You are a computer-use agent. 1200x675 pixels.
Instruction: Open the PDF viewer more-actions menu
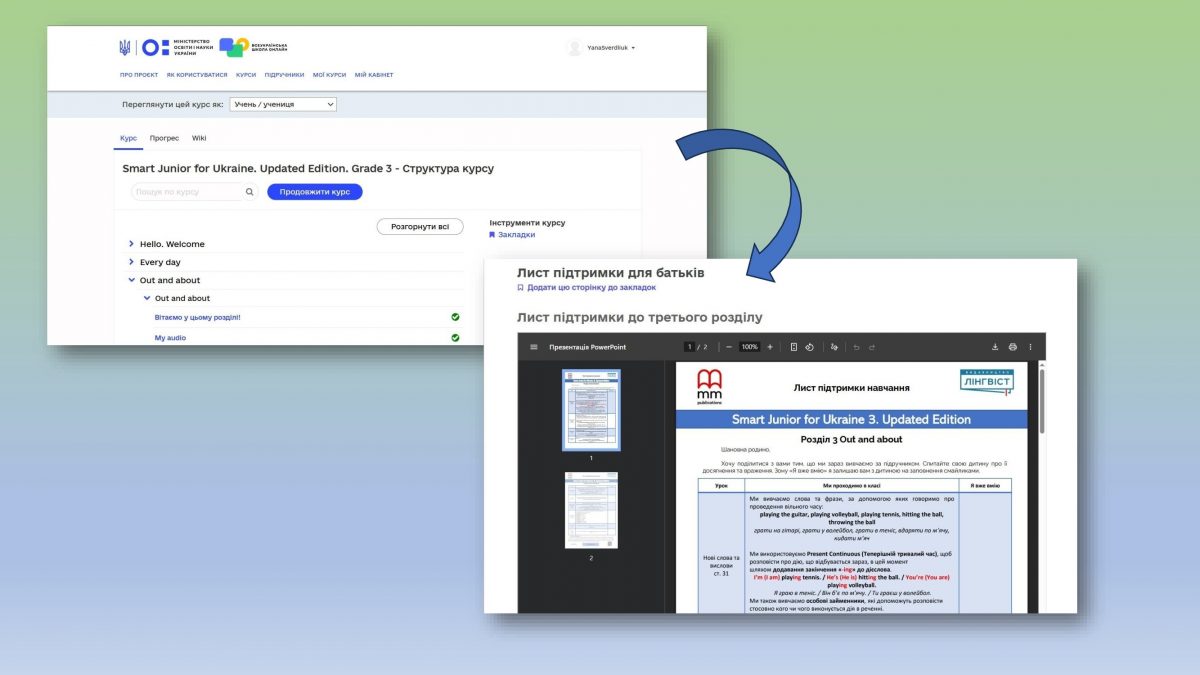click(x=1030, y=347)
